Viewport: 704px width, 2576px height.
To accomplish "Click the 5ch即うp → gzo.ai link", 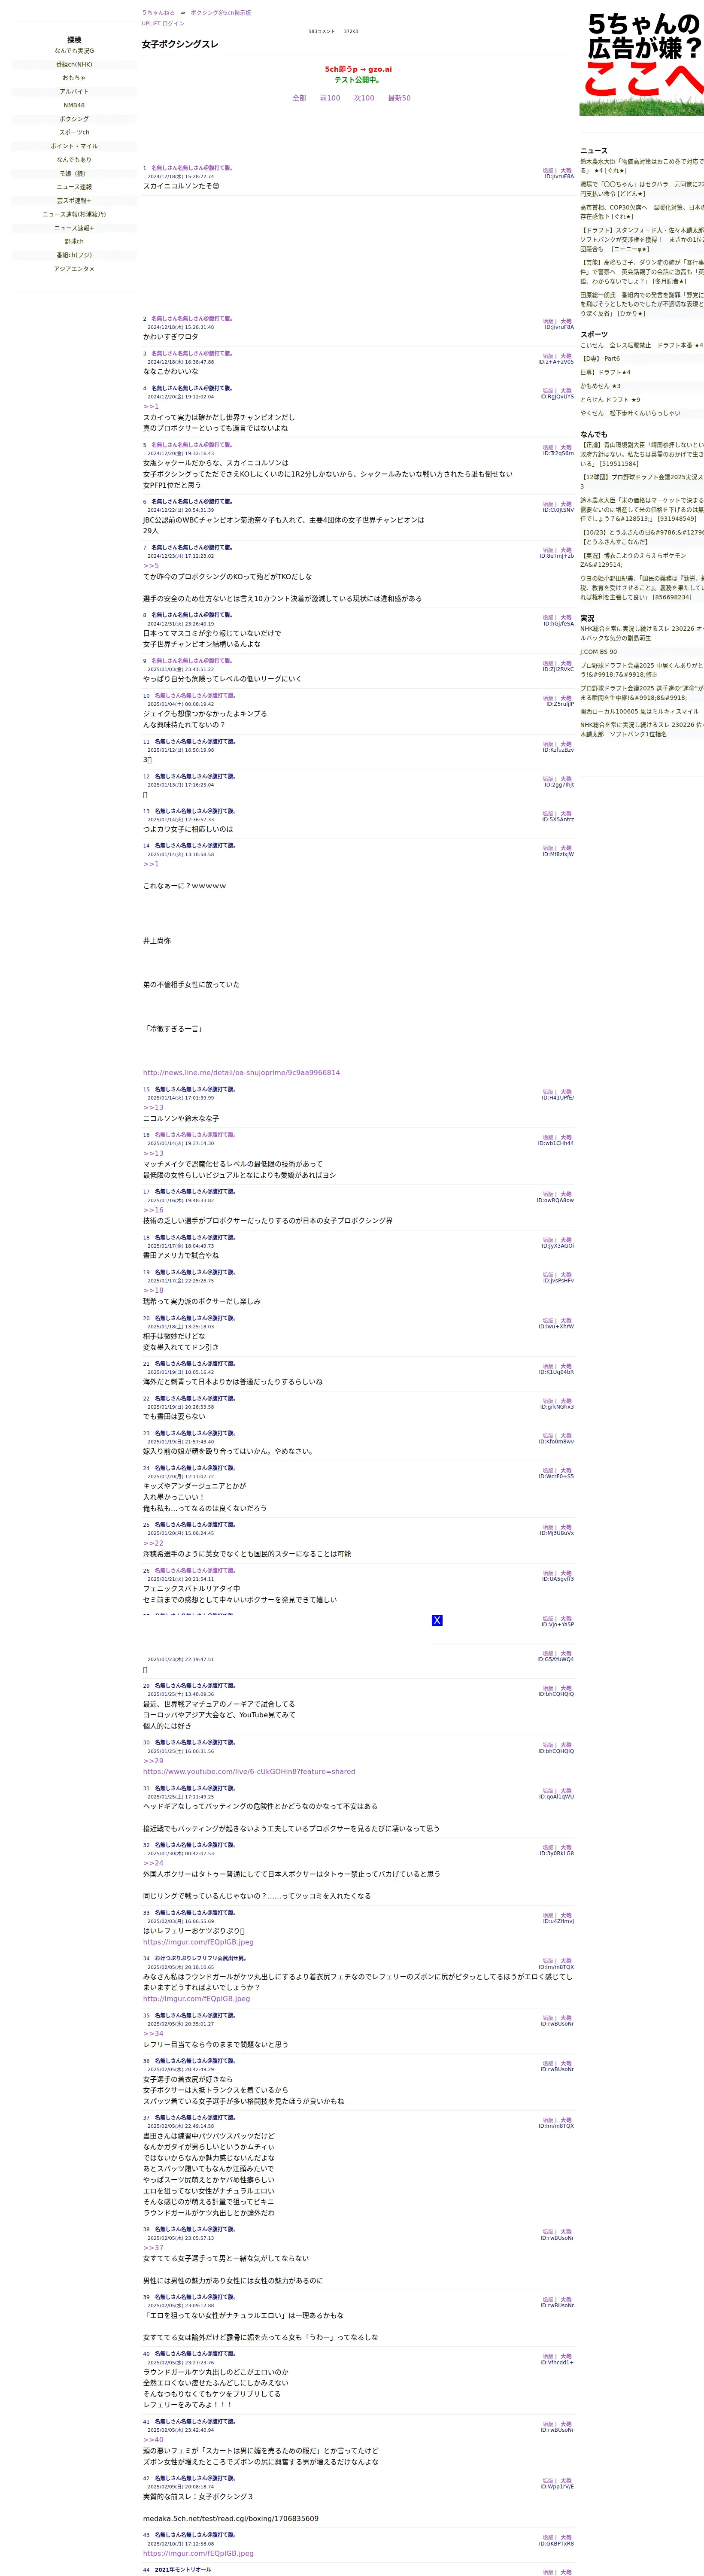I will tap(358, 70).
